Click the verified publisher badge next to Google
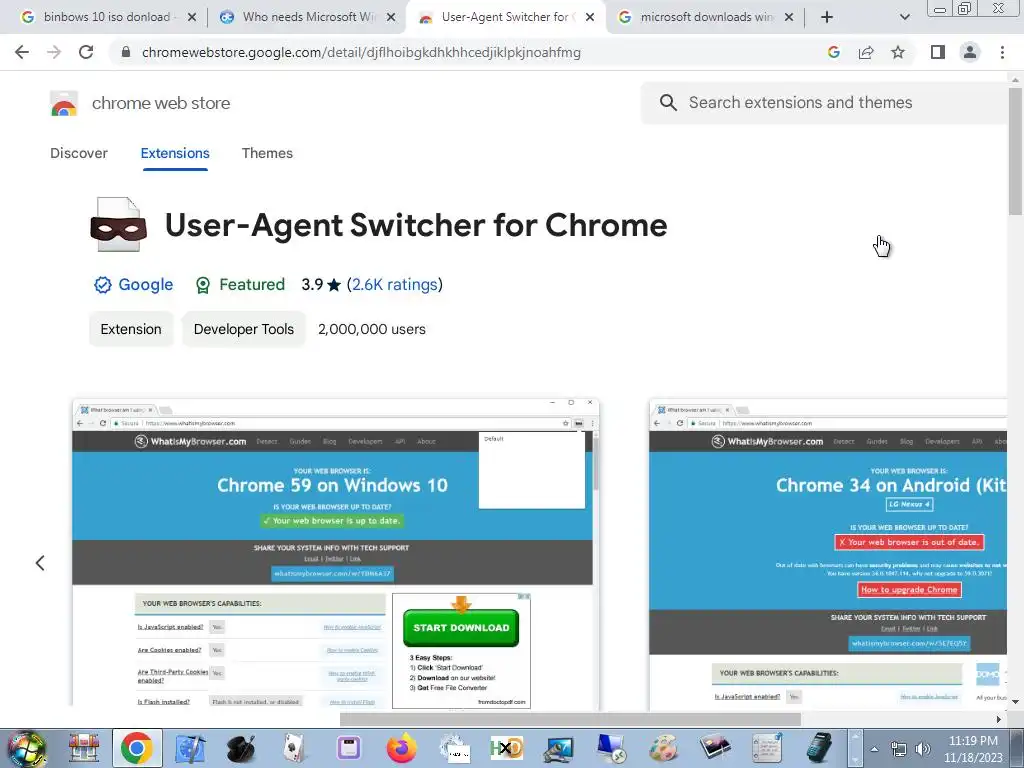This screenshot has height=768, width=1024. (x=103, y=285)
